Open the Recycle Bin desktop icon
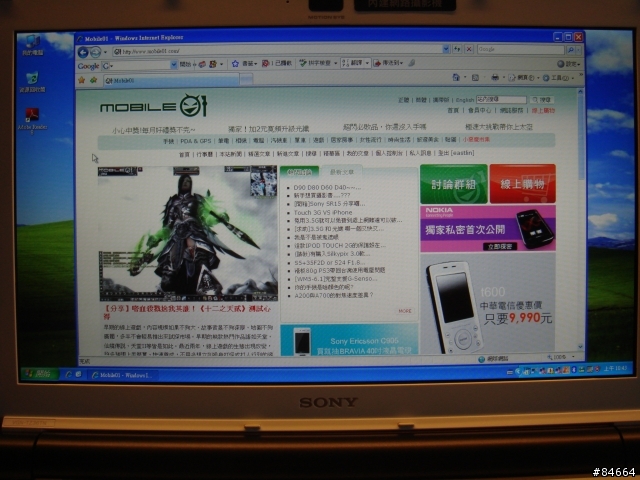640x480 pixels. coord(32,82)
